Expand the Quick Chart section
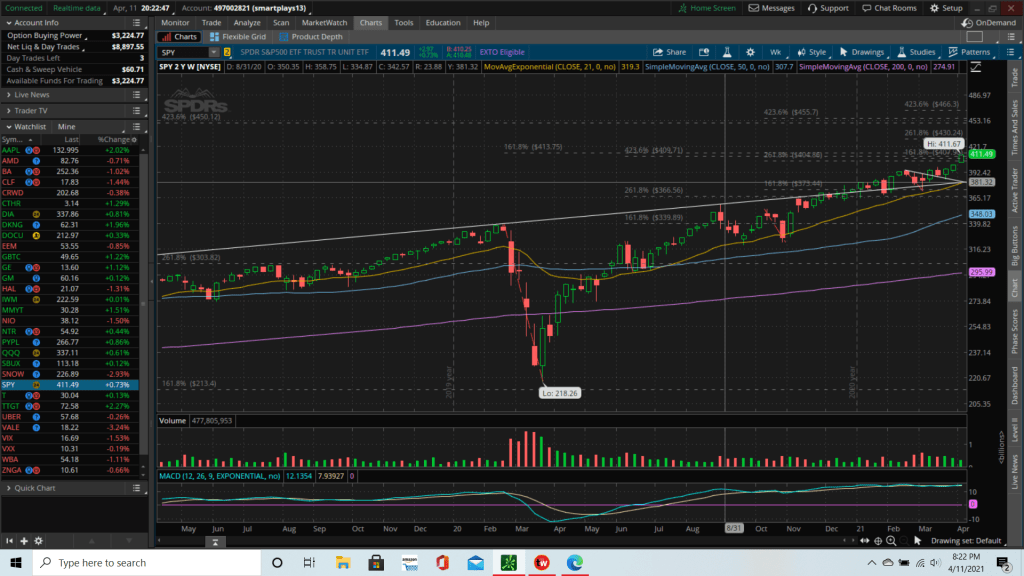 pyautogui.click(x=9, y=488)
